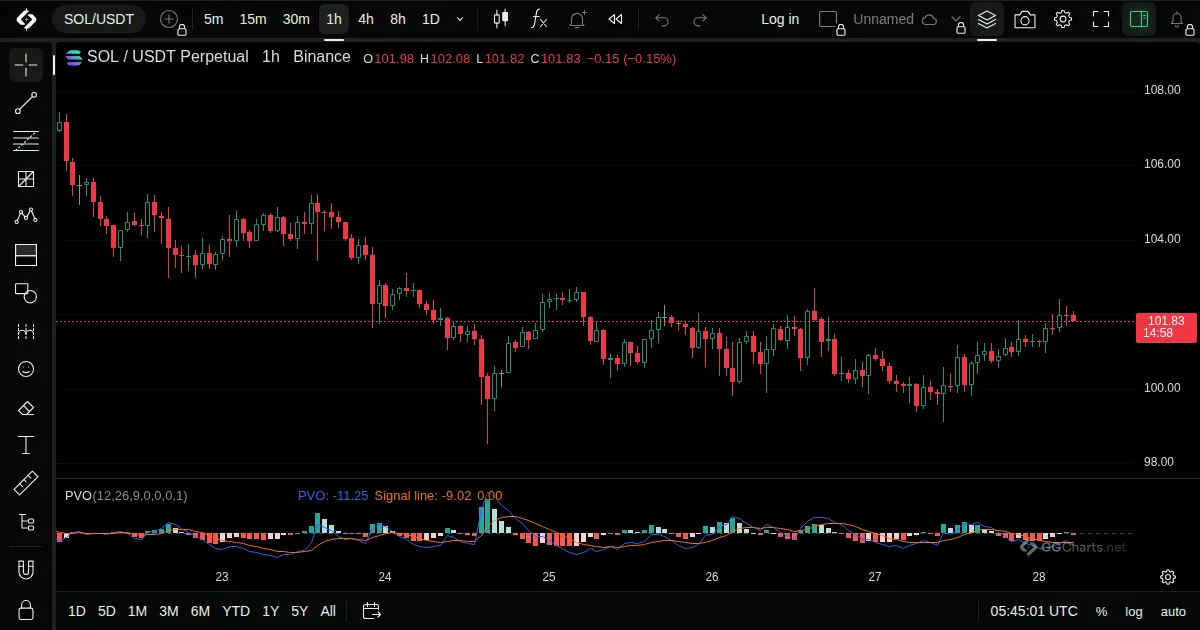The image size is (1200, 630).
Task: Open axis settings gear at bottom right
Action: click(x=1167, y=577)
